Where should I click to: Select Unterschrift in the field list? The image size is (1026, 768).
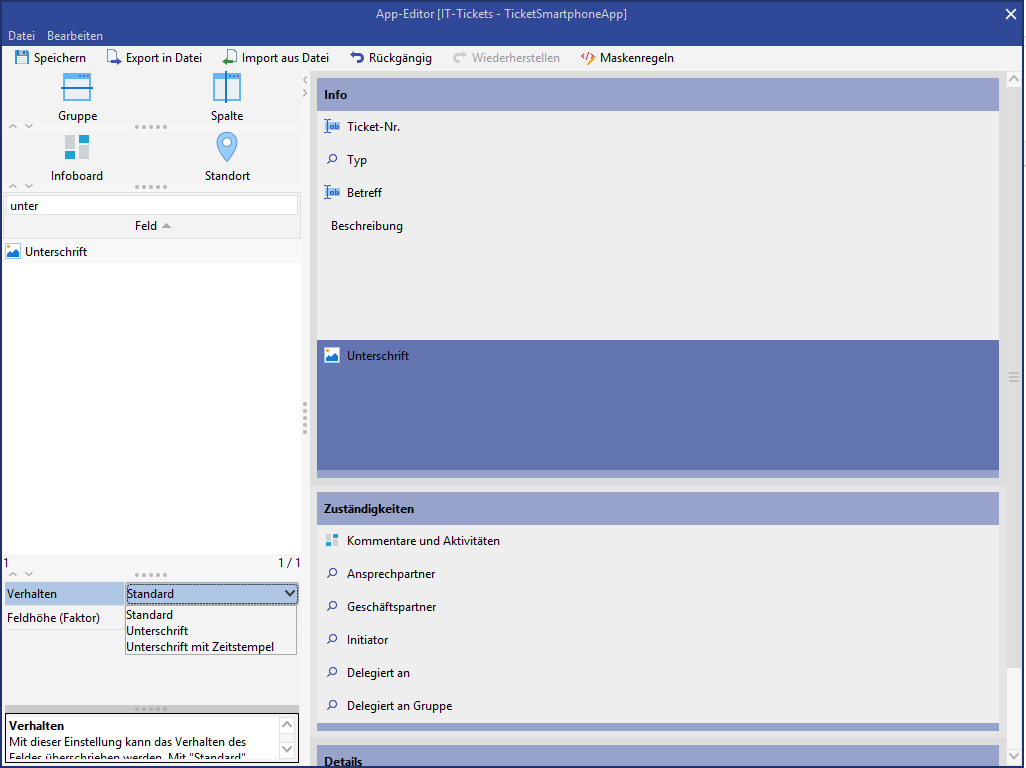click(56, 252)
